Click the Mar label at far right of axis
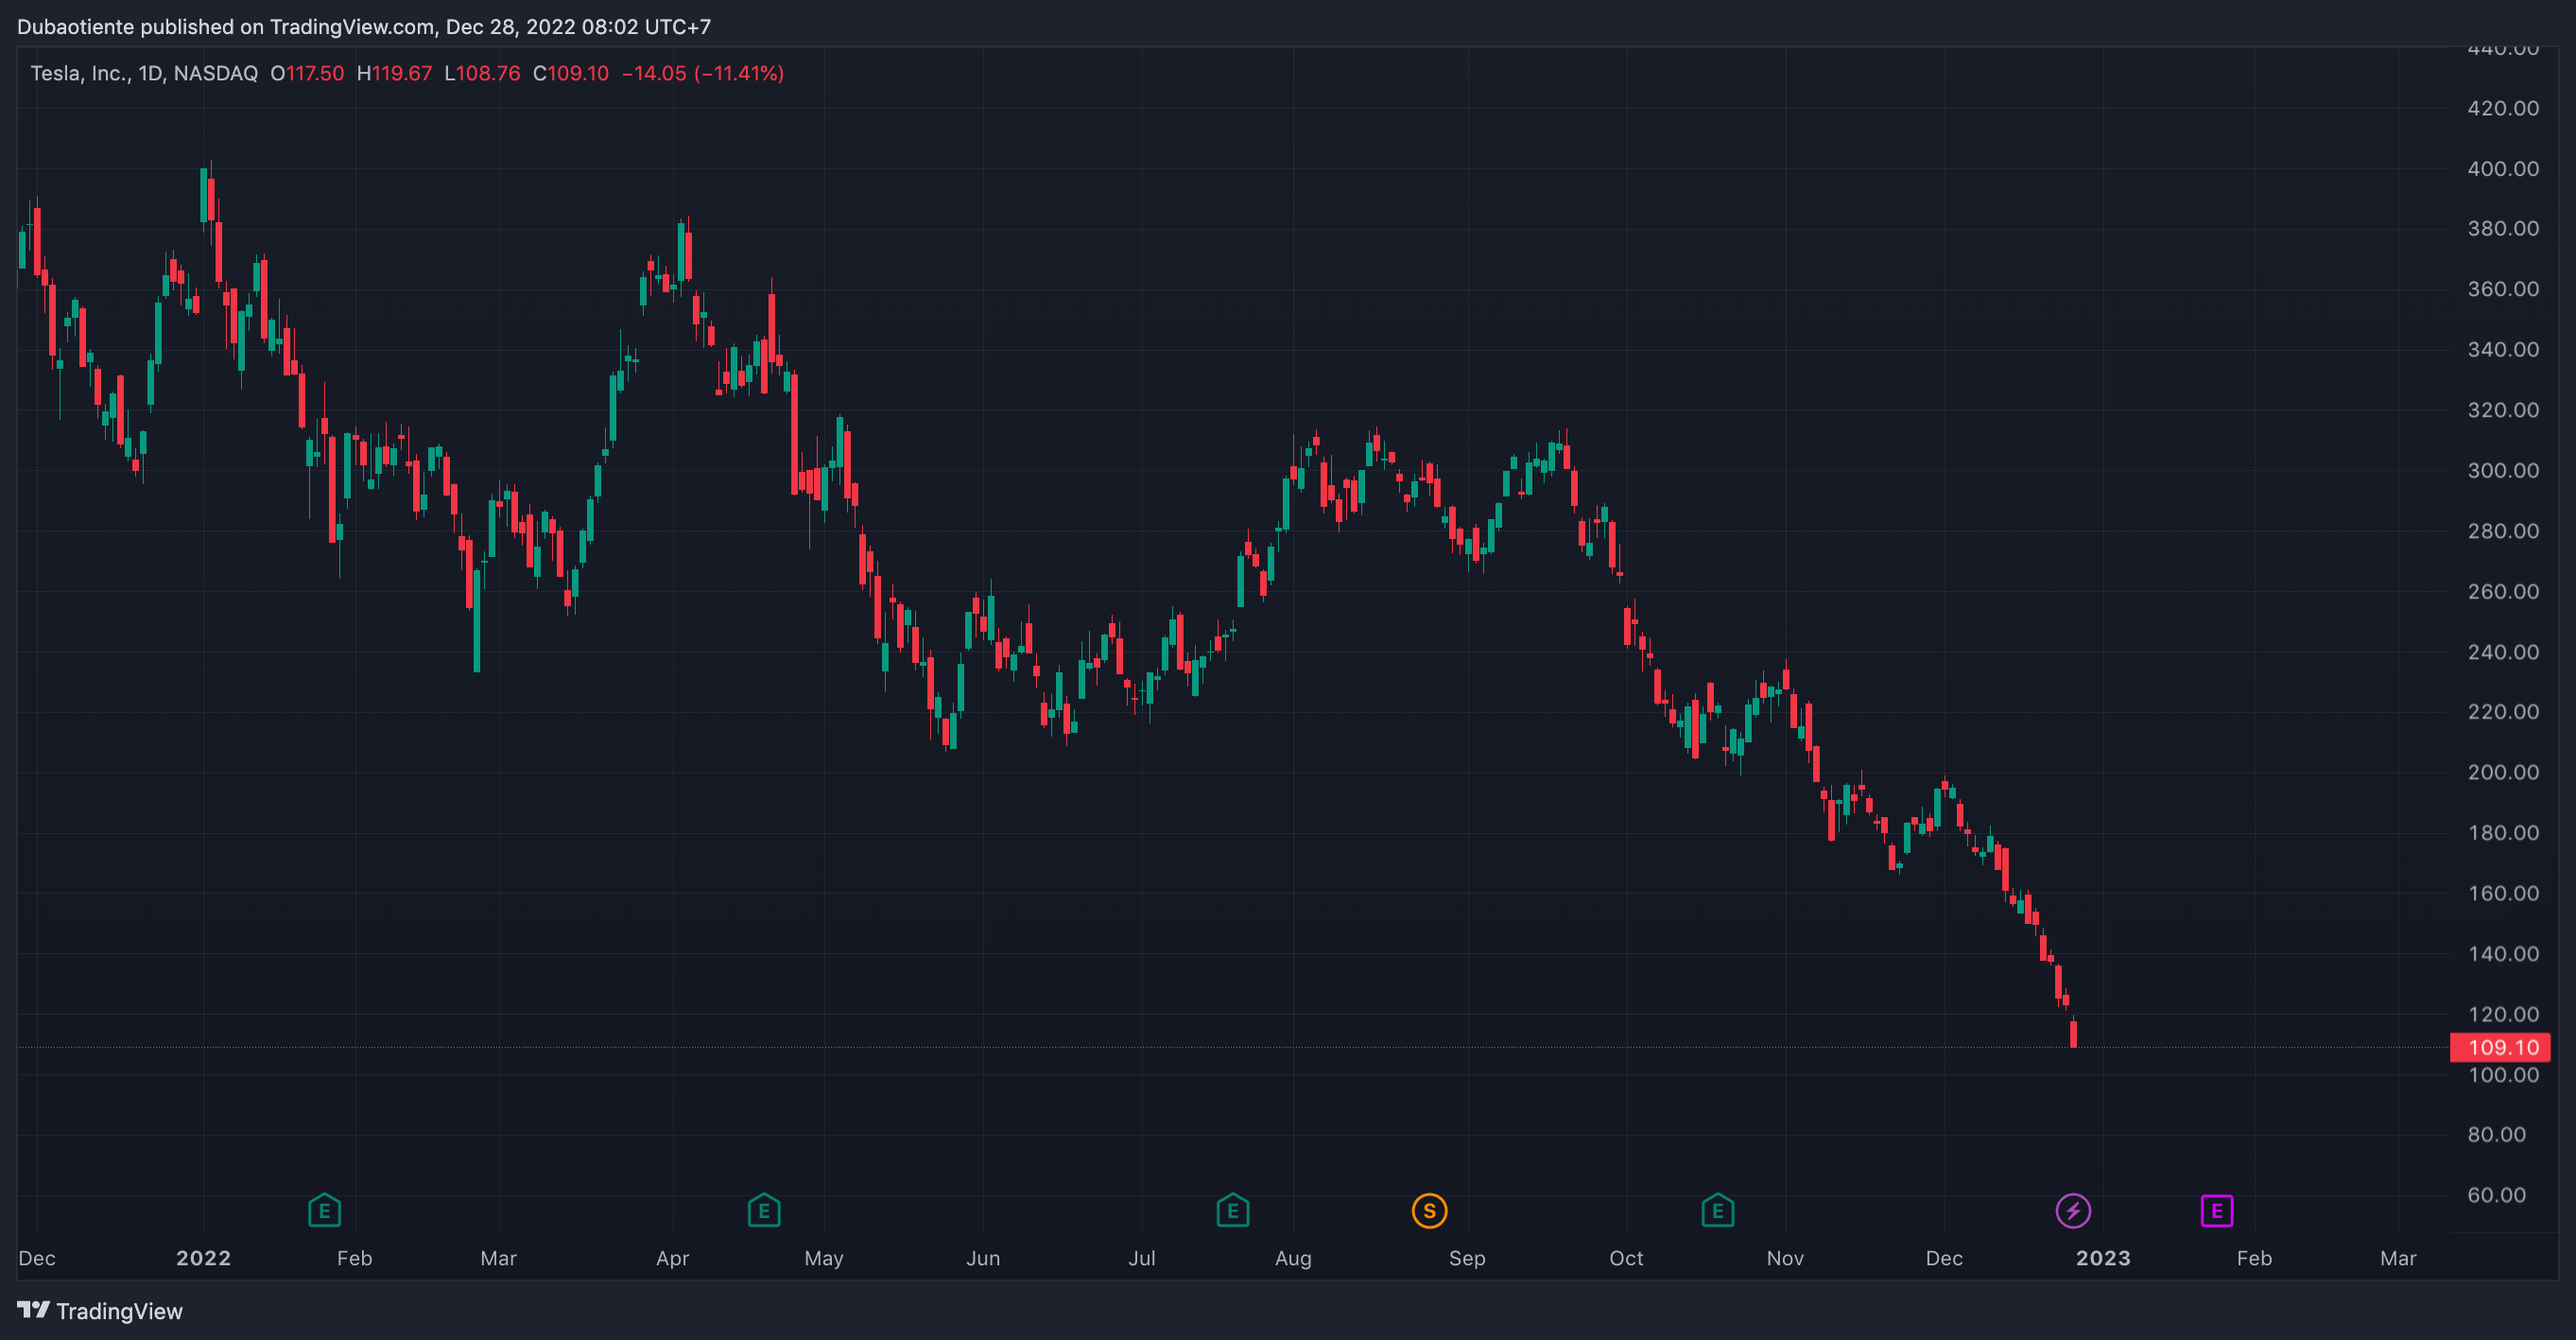This screenshot has height=1340, width=2576. point(2398,1258)
